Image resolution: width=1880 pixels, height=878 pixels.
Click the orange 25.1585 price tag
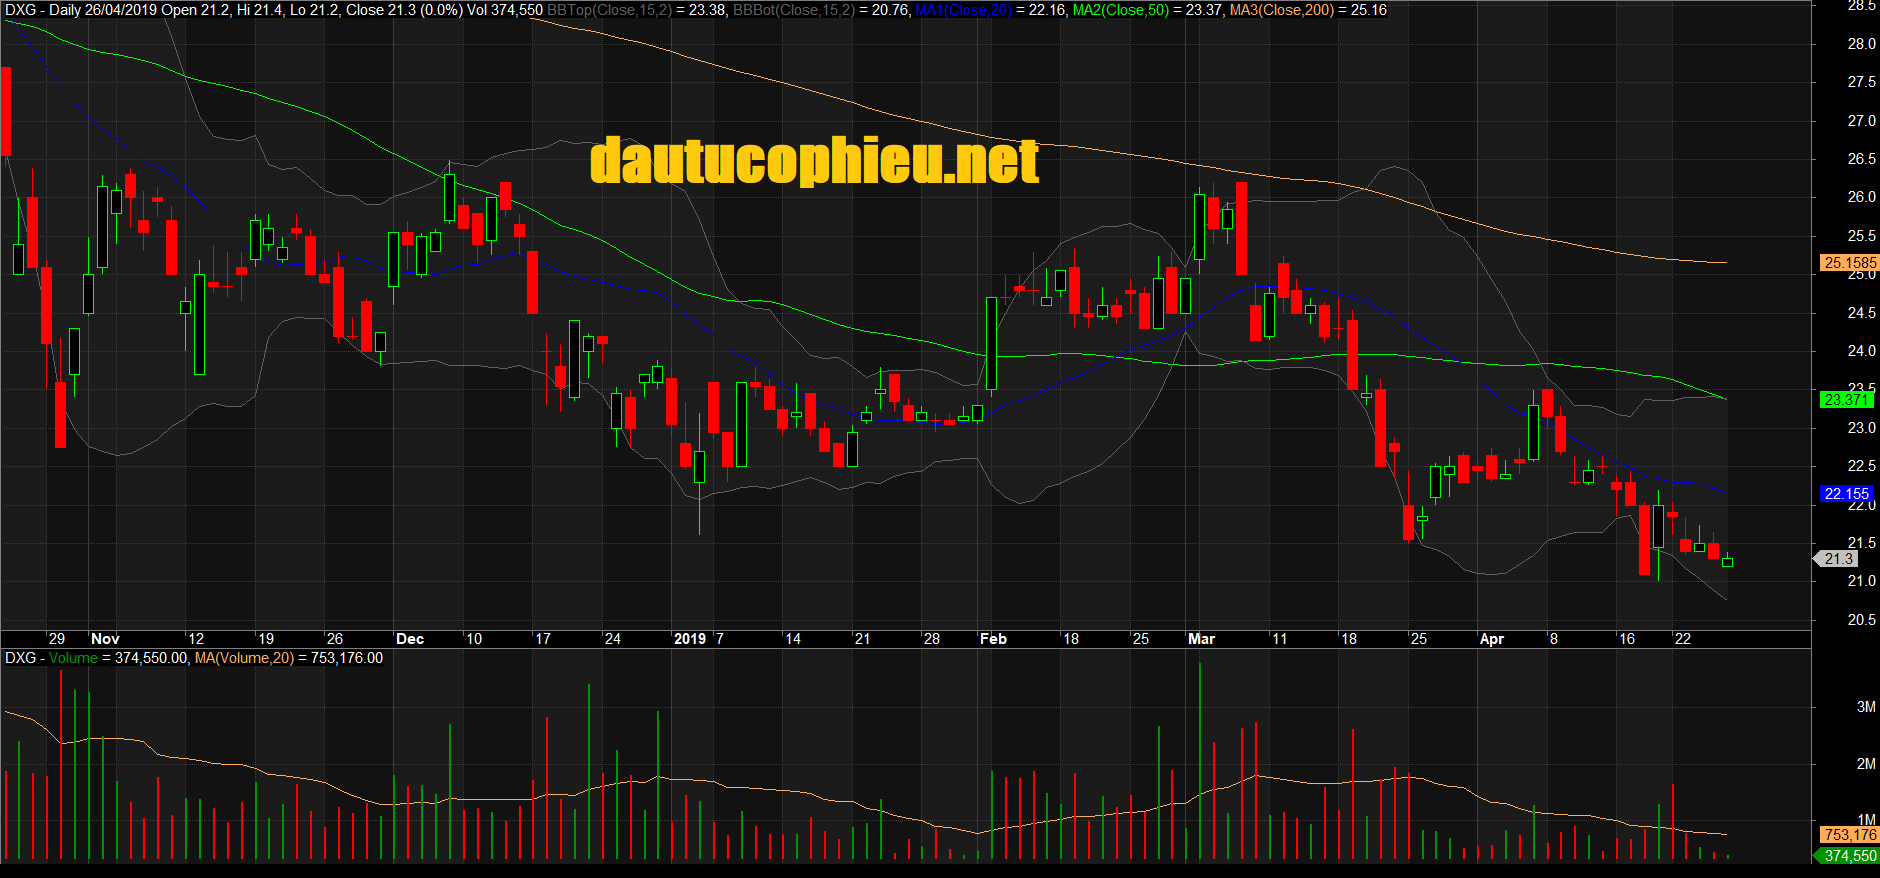click(1849, 263)
